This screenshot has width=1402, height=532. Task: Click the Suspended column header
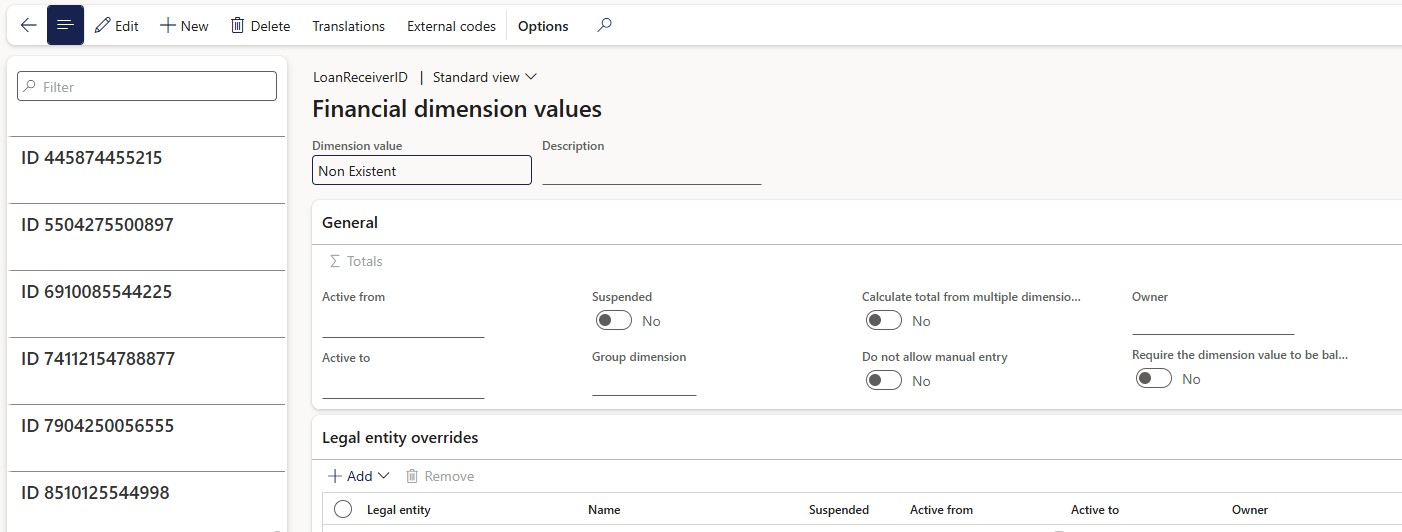click(839, 510)
